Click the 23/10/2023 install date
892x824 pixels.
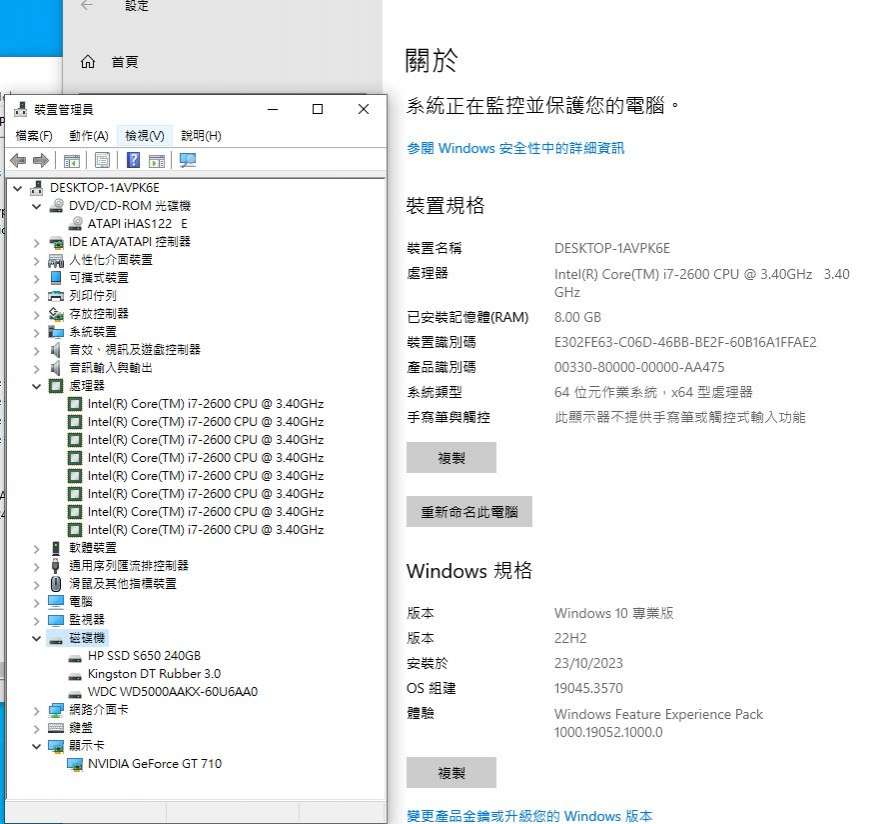(x=588, y=663)
